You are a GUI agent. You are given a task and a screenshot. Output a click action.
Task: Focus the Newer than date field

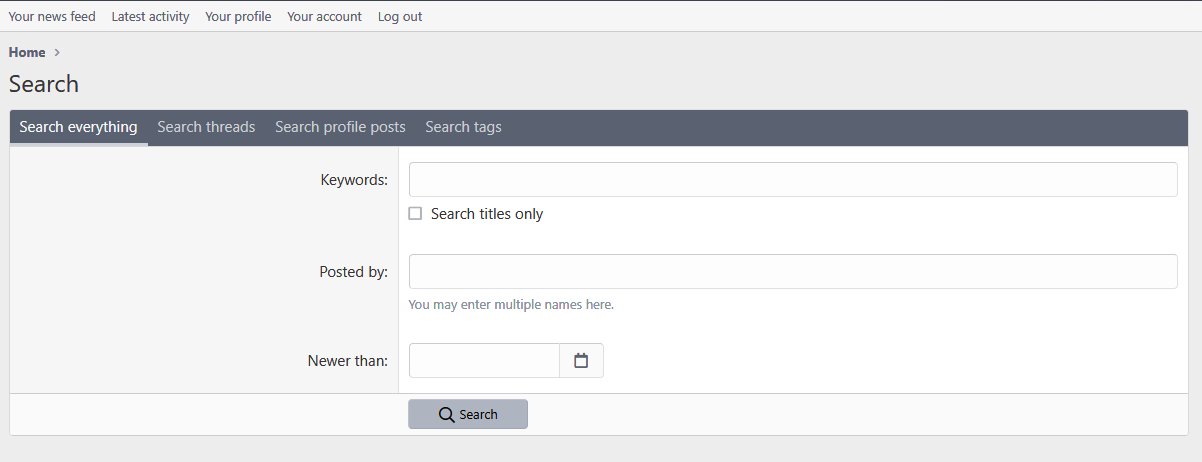484,361
